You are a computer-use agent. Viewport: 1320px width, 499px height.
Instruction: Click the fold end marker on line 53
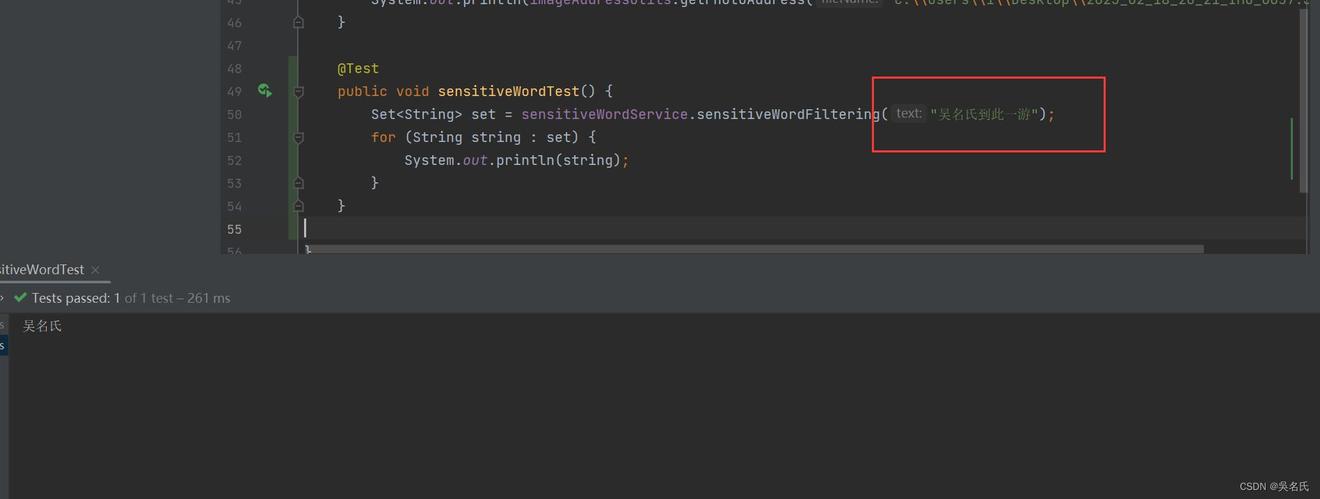(x=298, y=183)
